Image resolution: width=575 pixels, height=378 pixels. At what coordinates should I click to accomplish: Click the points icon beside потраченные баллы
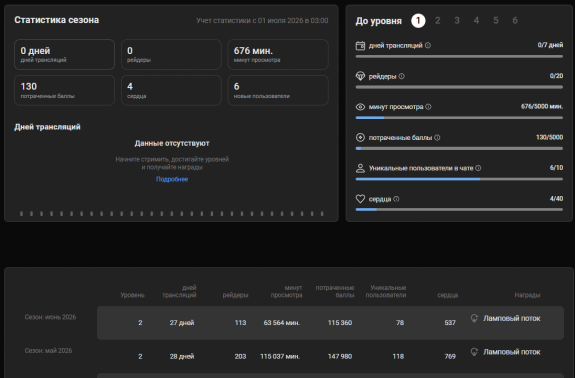click(360, 137)
